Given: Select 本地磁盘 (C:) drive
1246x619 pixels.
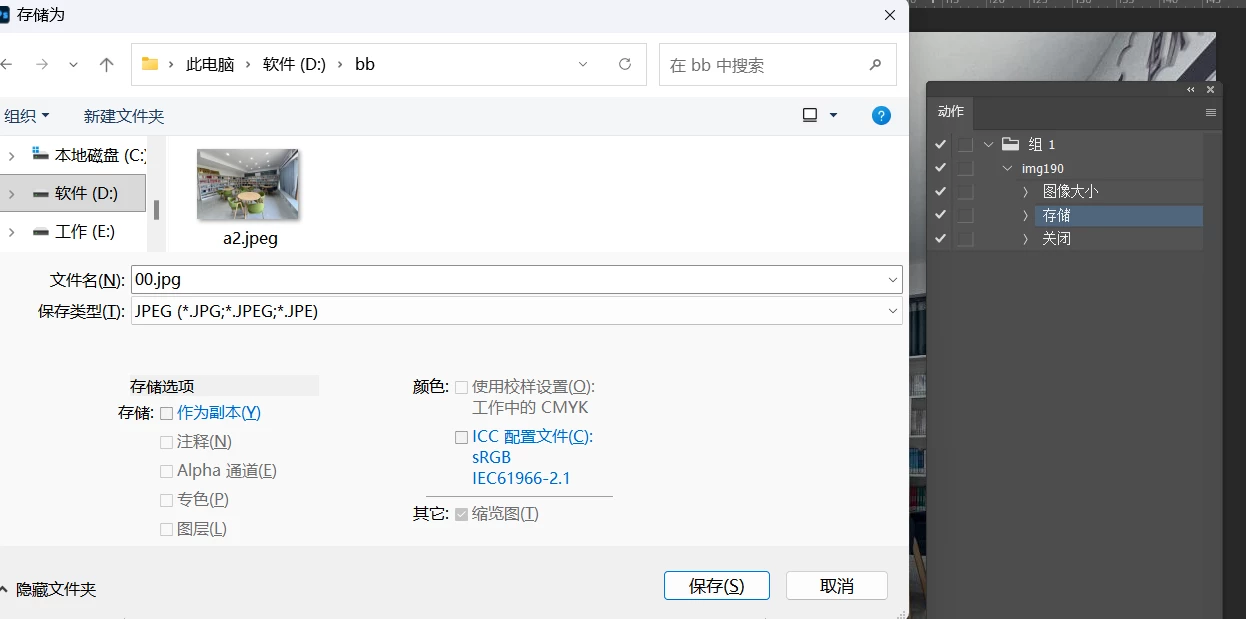Looking at the screenshot, I should pos(90,155).
